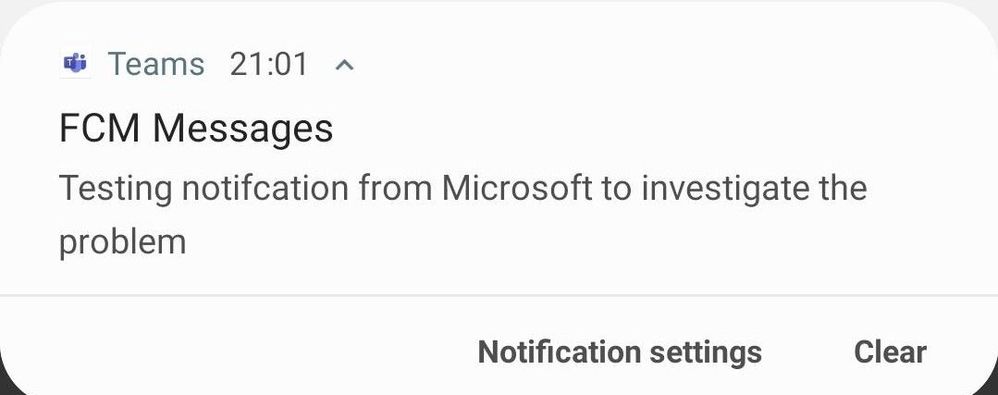Tap the misspelled word 'notifcation' in body

[265, 188]
